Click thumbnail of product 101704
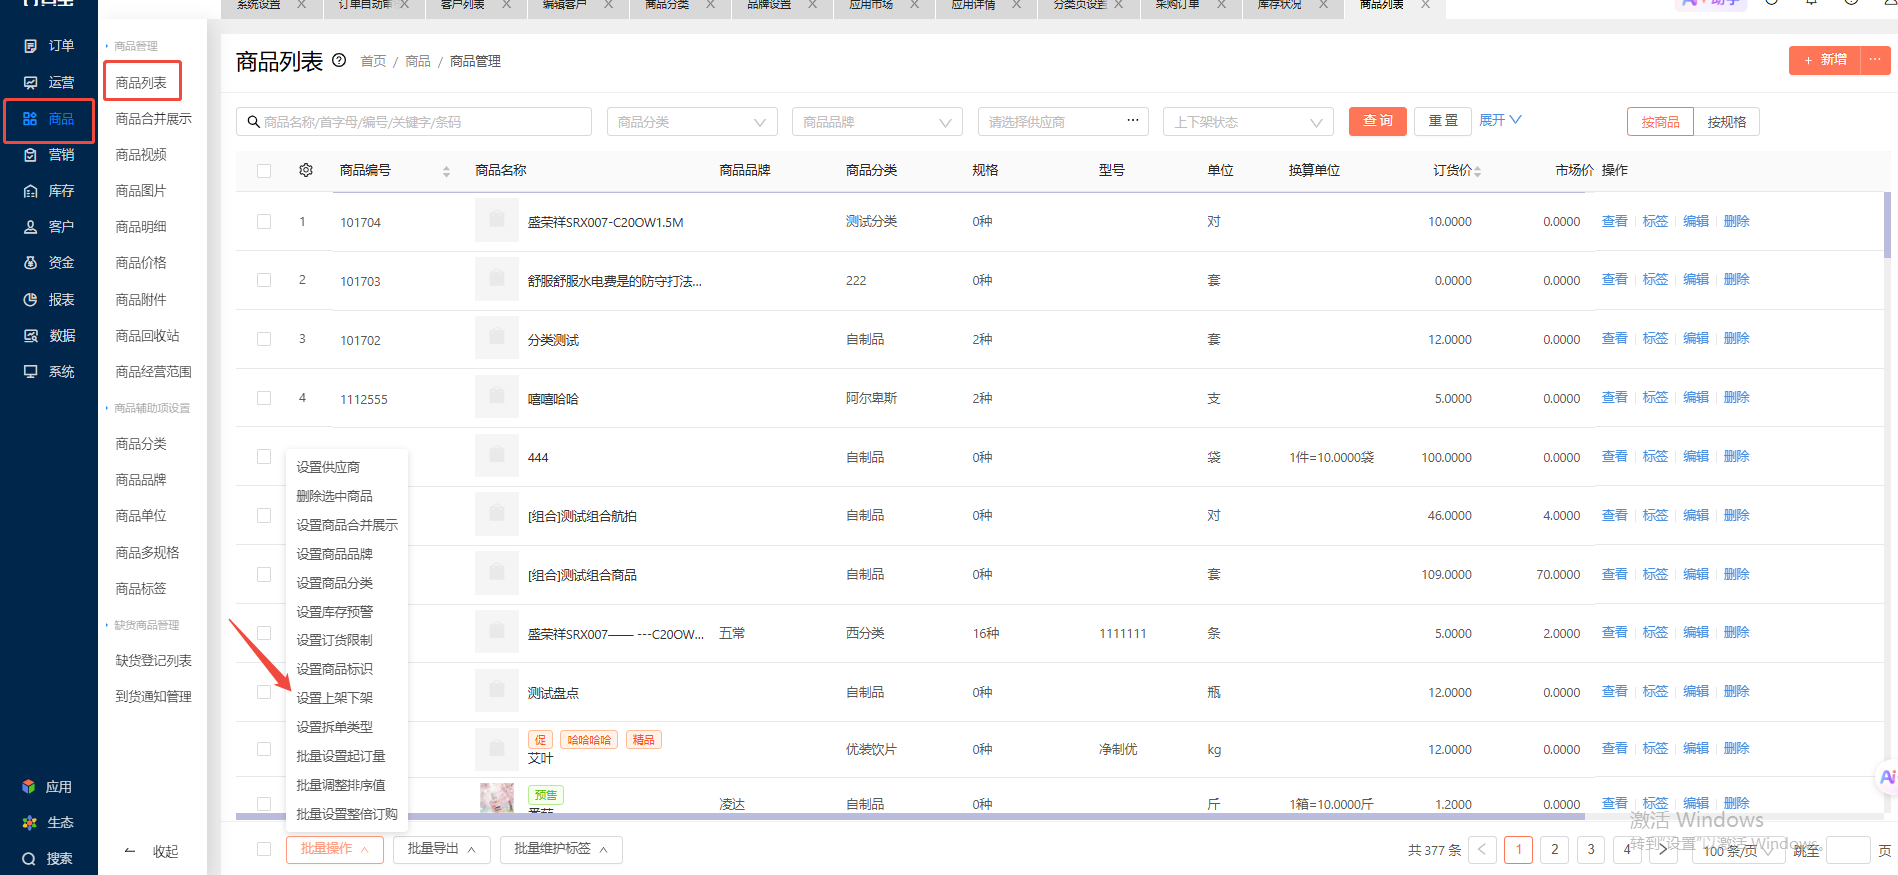 (496, 221)
